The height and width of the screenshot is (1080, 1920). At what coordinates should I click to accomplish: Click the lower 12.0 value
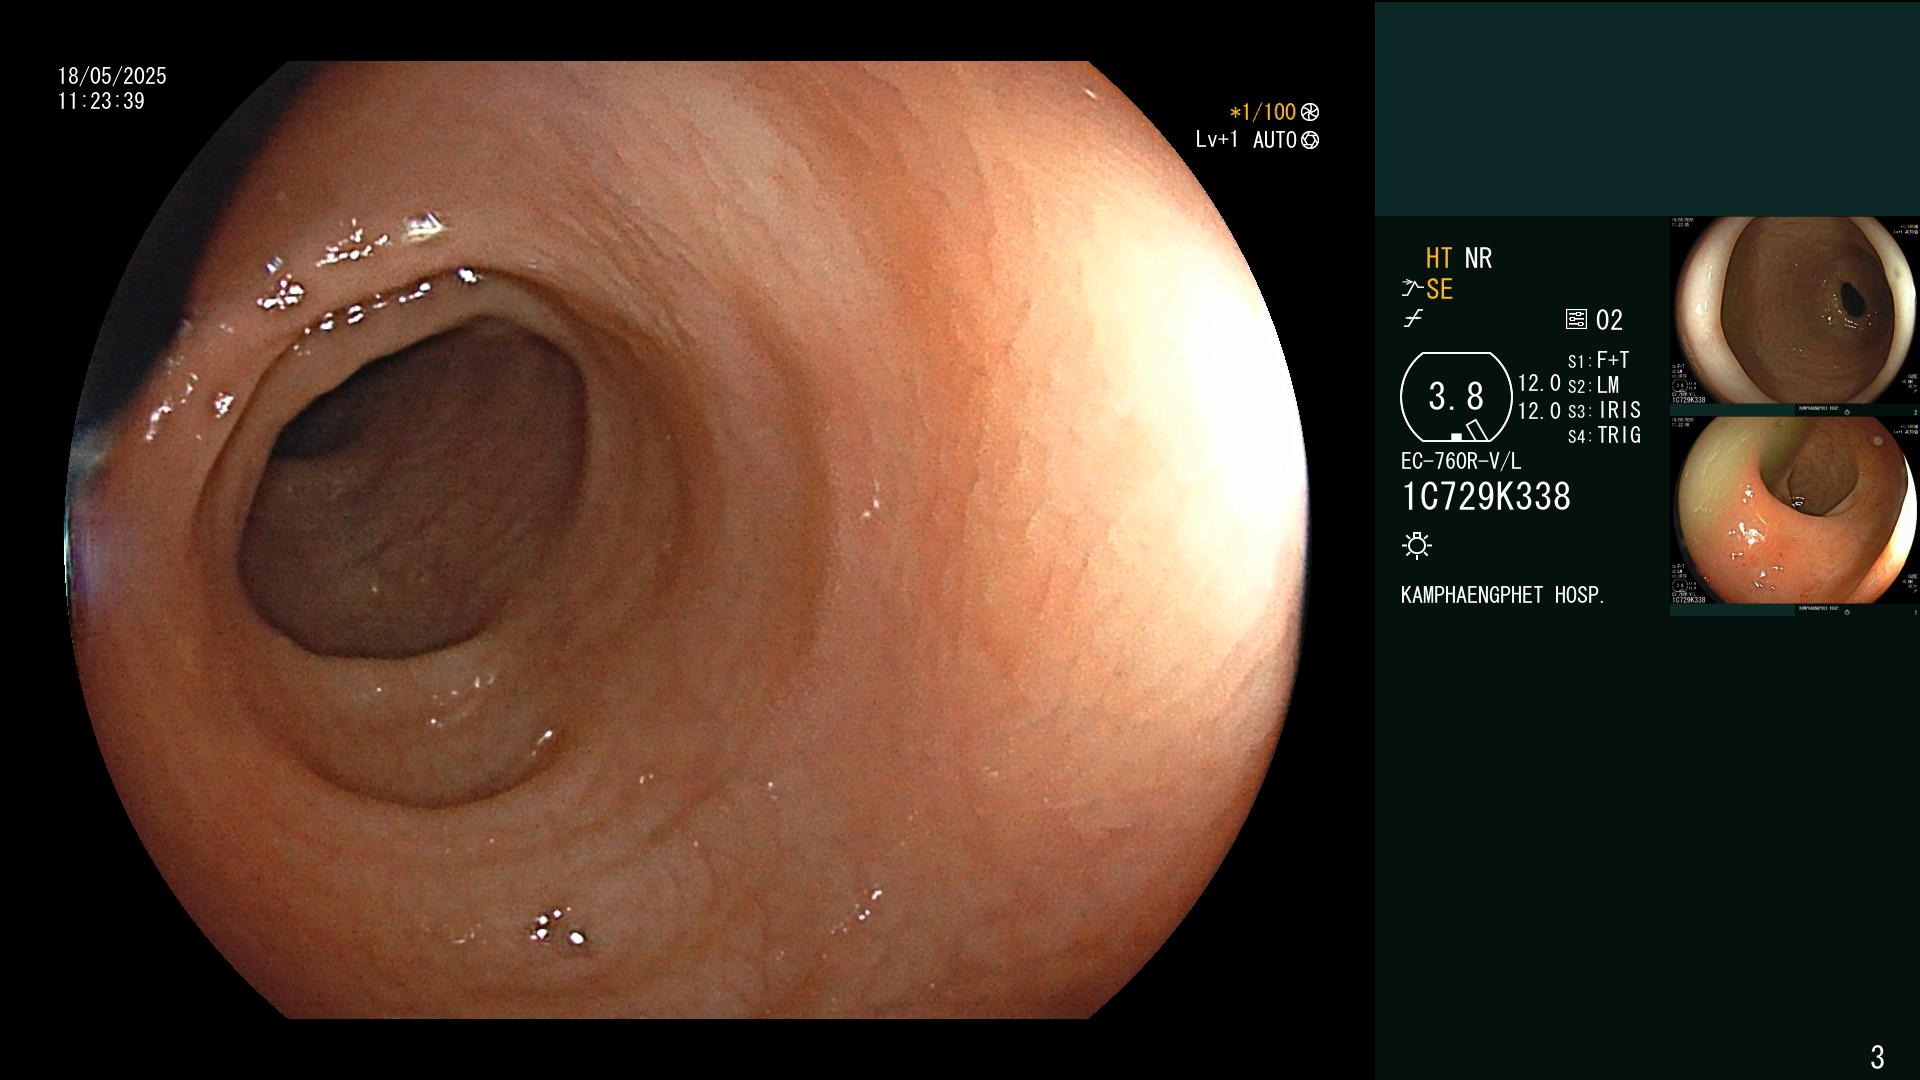tap(1539, 411)
